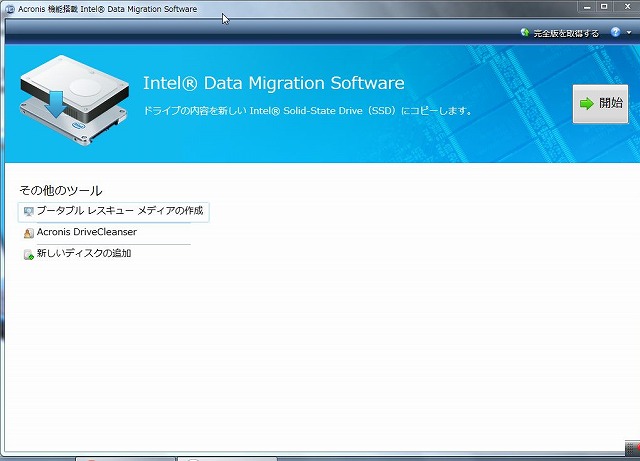Click the bootable rescue media monitor icon

29,212
